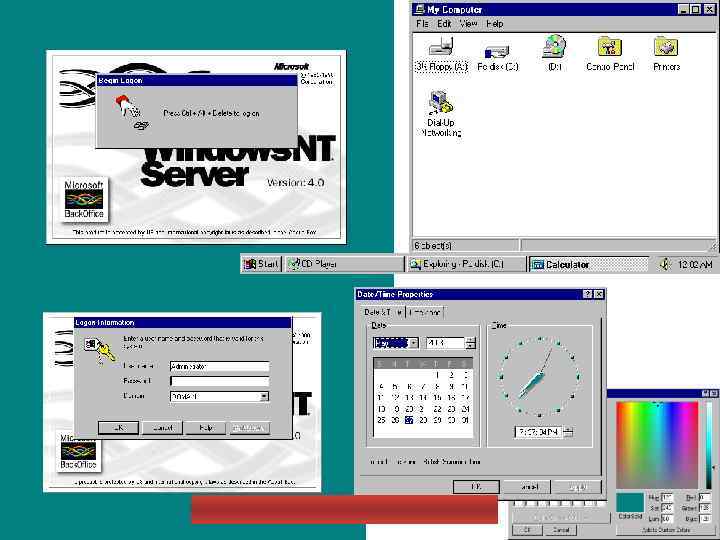Click the analog clock face in Date/Time Properties
Image resolution: width=720 pixels, height=540 pixels.
539,377
